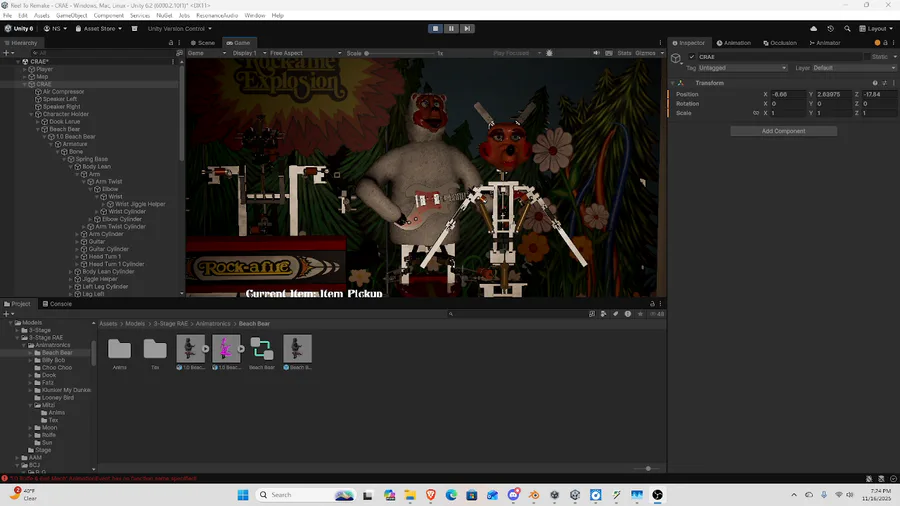900x506 pixels.
Task: Lock the Inspector panel
Action: click(885, 43)
